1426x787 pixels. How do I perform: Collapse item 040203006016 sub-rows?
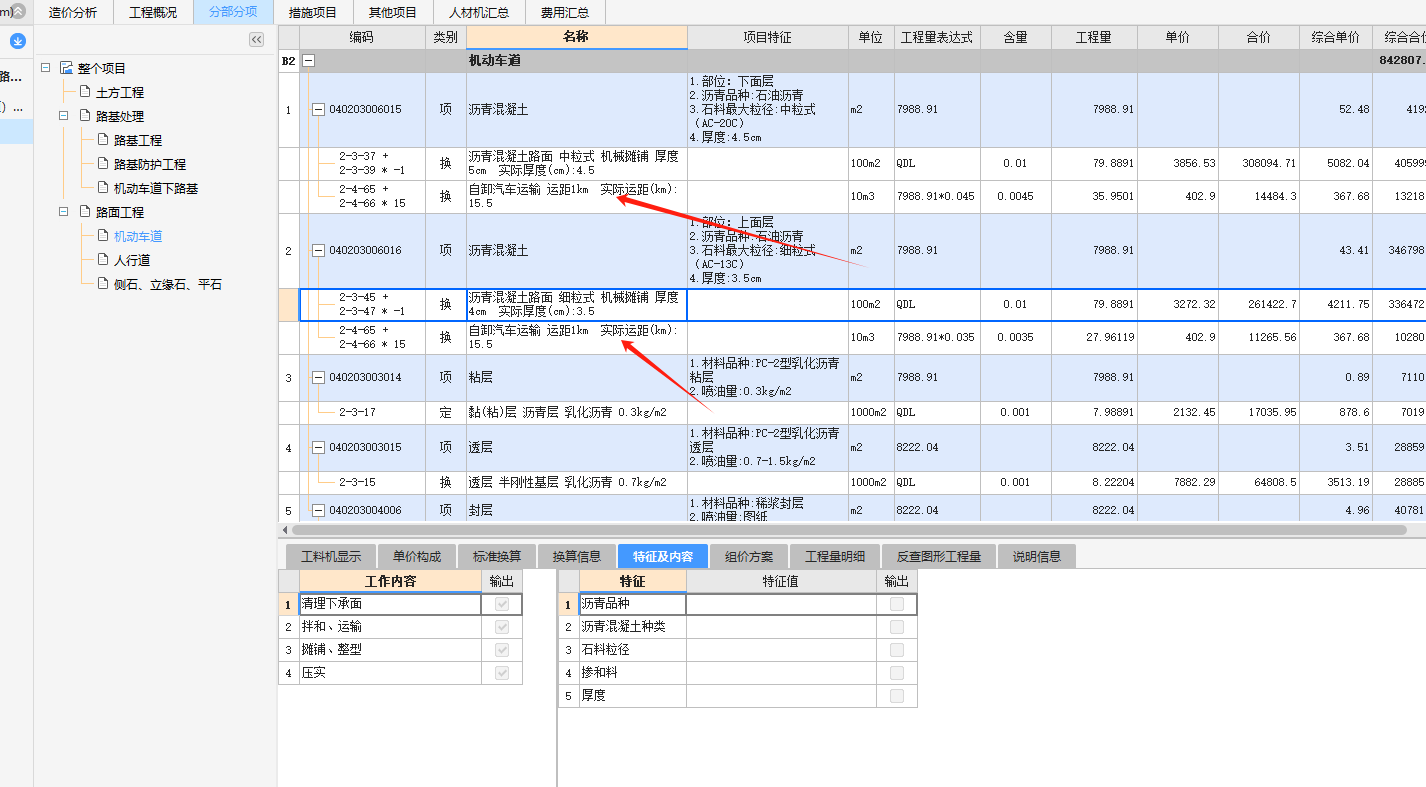(318, 251)
